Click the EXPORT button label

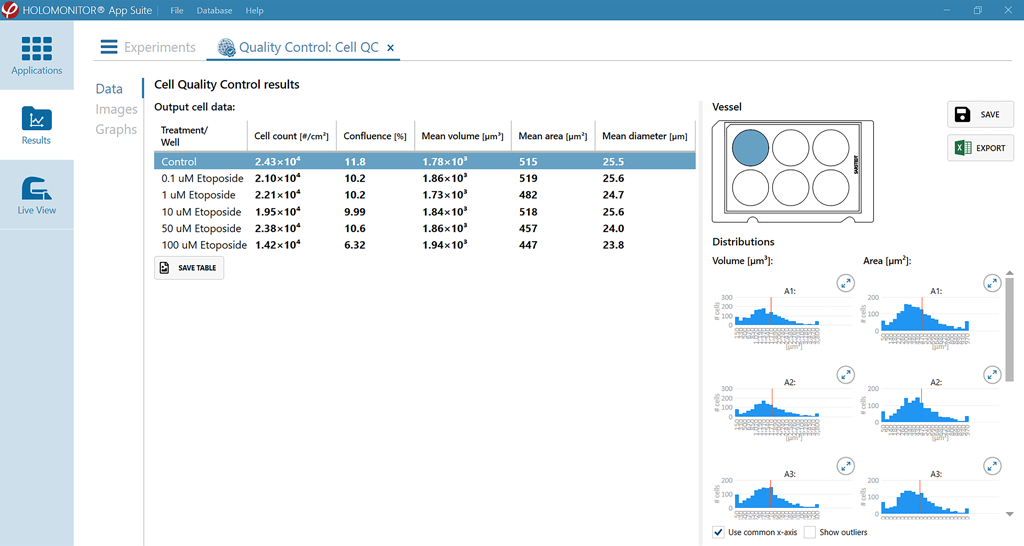[990, 148]
